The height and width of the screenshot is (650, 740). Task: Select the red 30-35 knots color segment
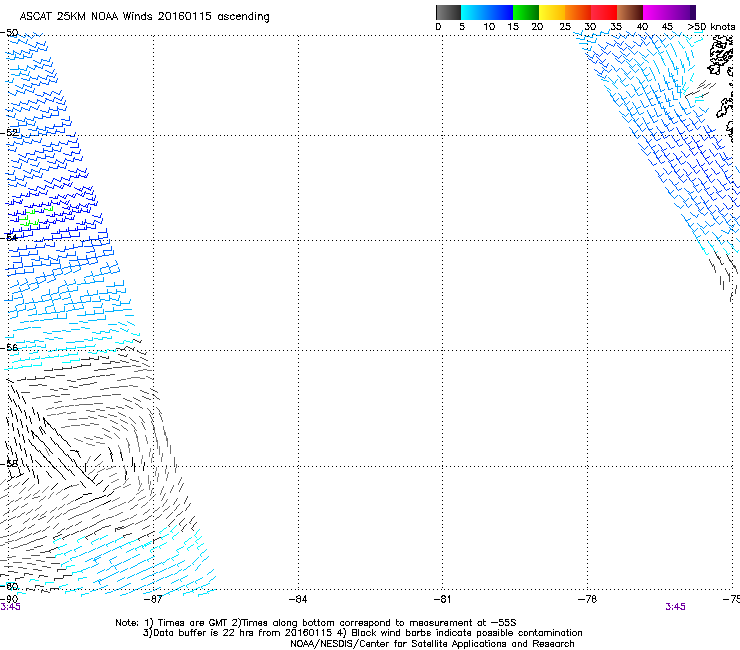(x=604, y=12)
